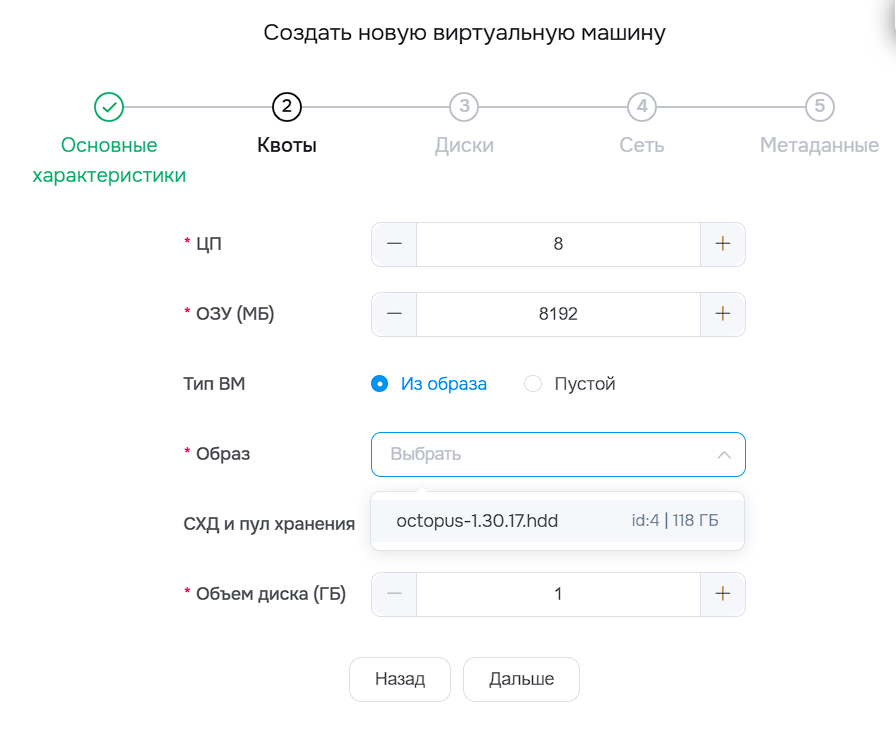Collapse dropdown using the chevron arrow
Image resolution: width=896 pixels, height=733 pixels.
(x=723, y=455)
